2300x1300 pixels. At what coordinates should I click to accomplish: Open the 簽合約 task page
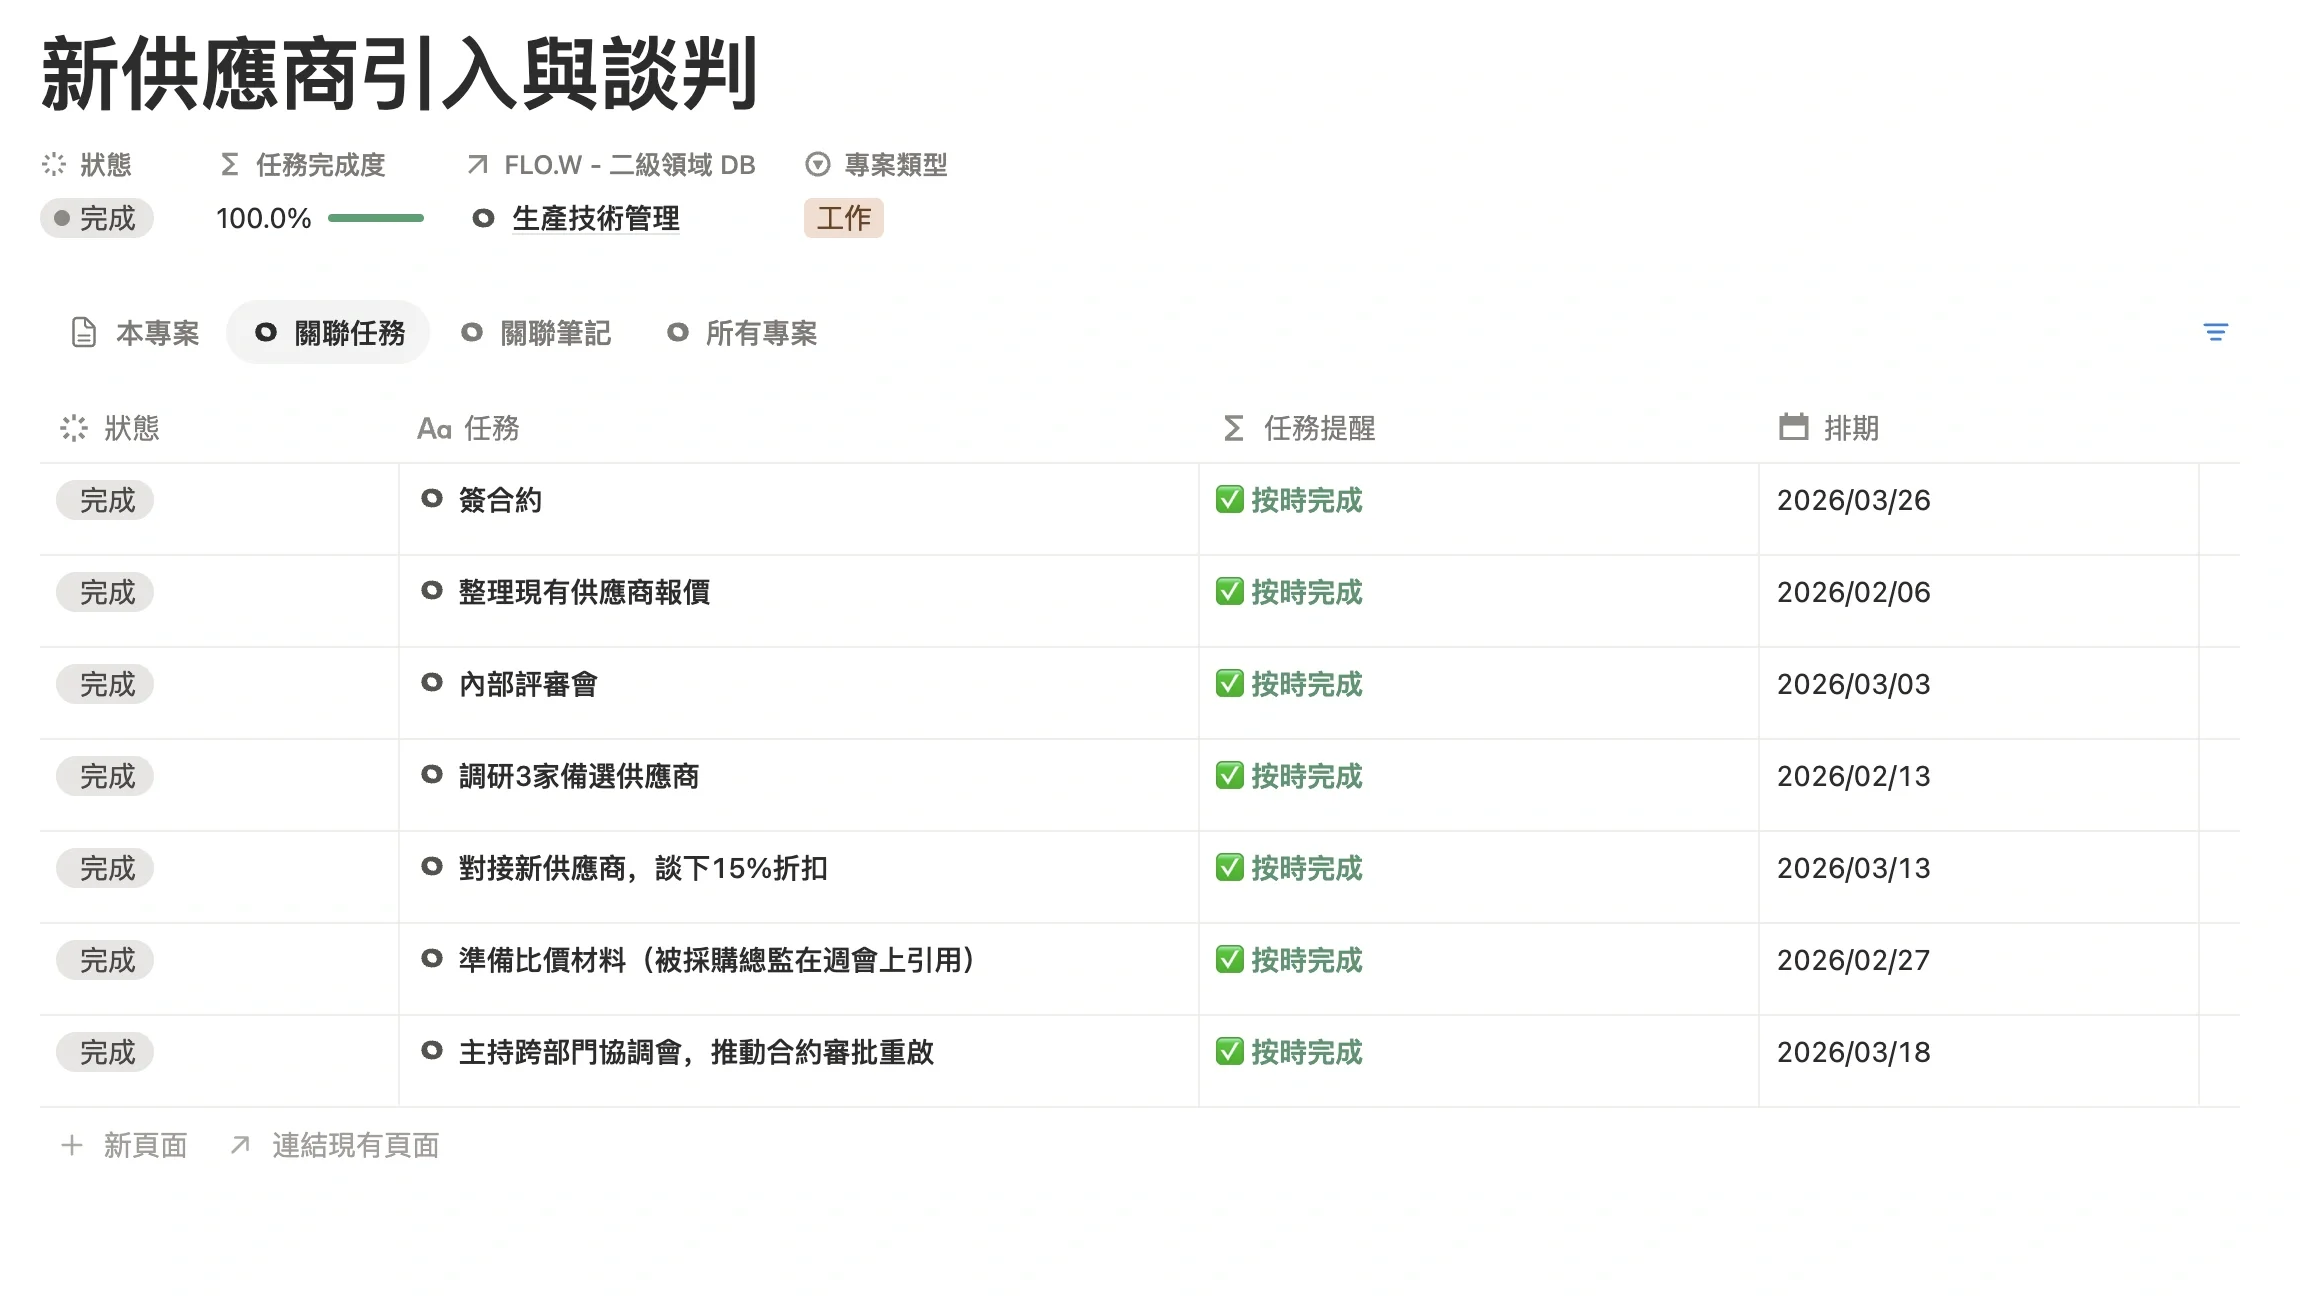500,500
